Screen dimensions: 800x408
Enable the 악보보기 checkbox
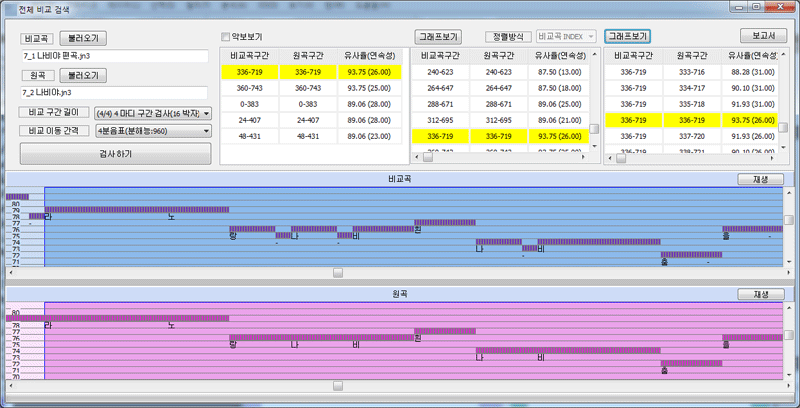225,37
